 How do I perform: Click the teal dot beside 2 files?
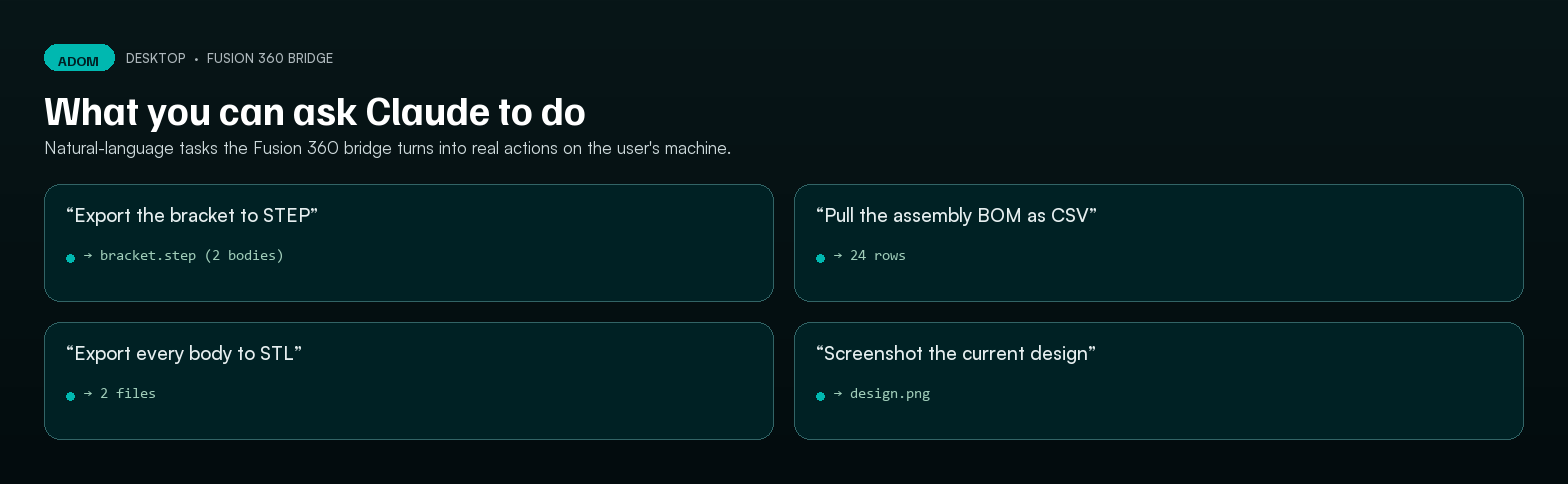click(70, 396)
